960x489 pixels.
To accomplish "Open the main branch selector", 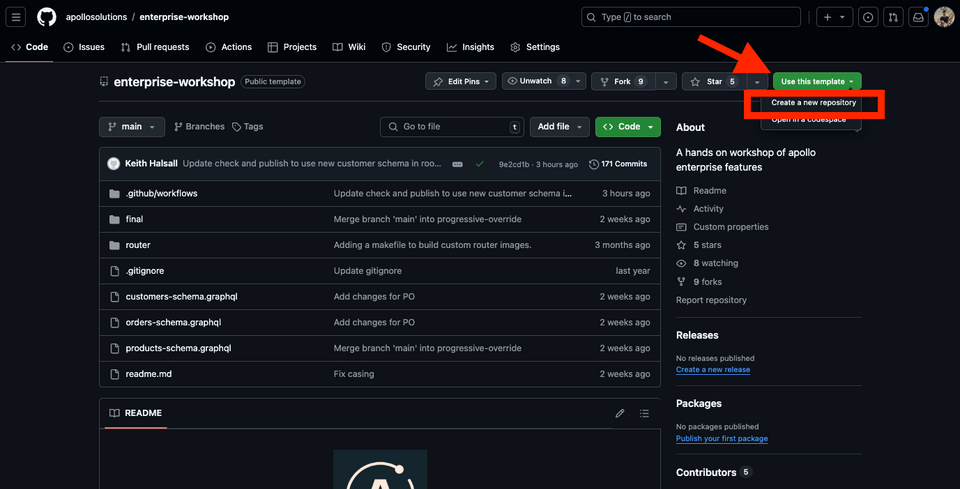I will click(x=132, y=127).
